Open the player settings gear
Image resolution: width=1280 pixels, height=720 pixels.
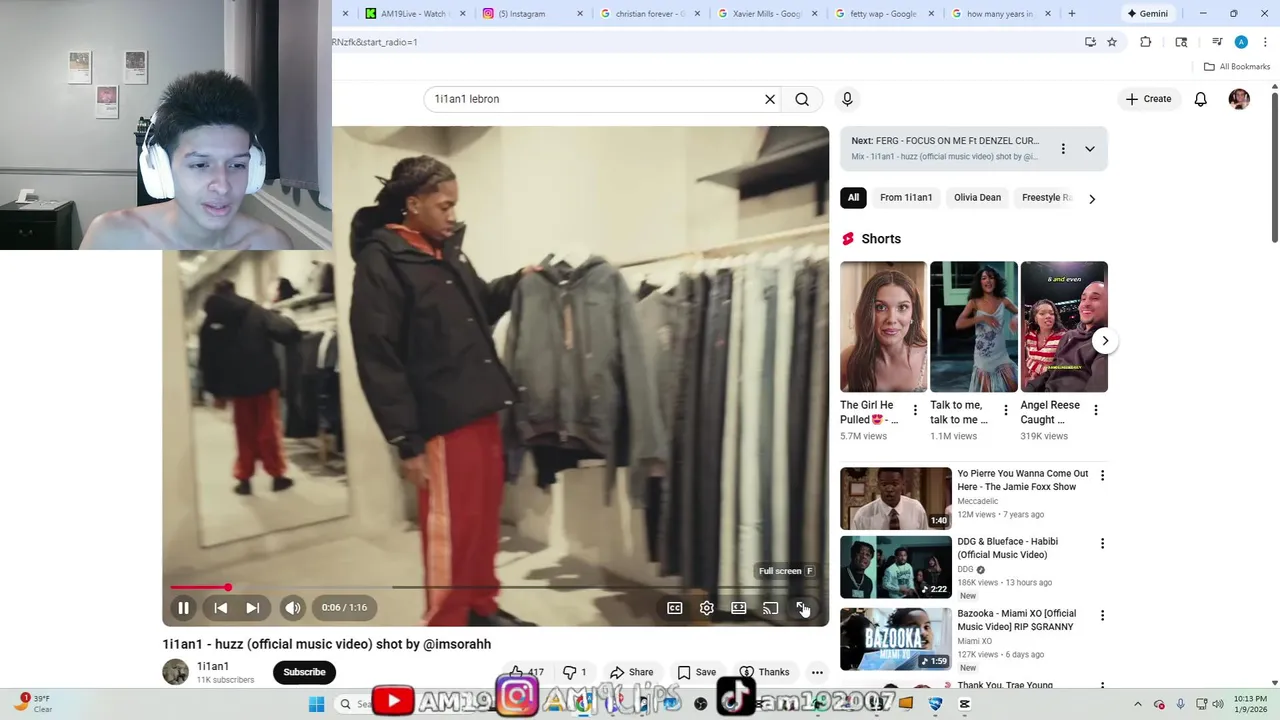[707, 608]
